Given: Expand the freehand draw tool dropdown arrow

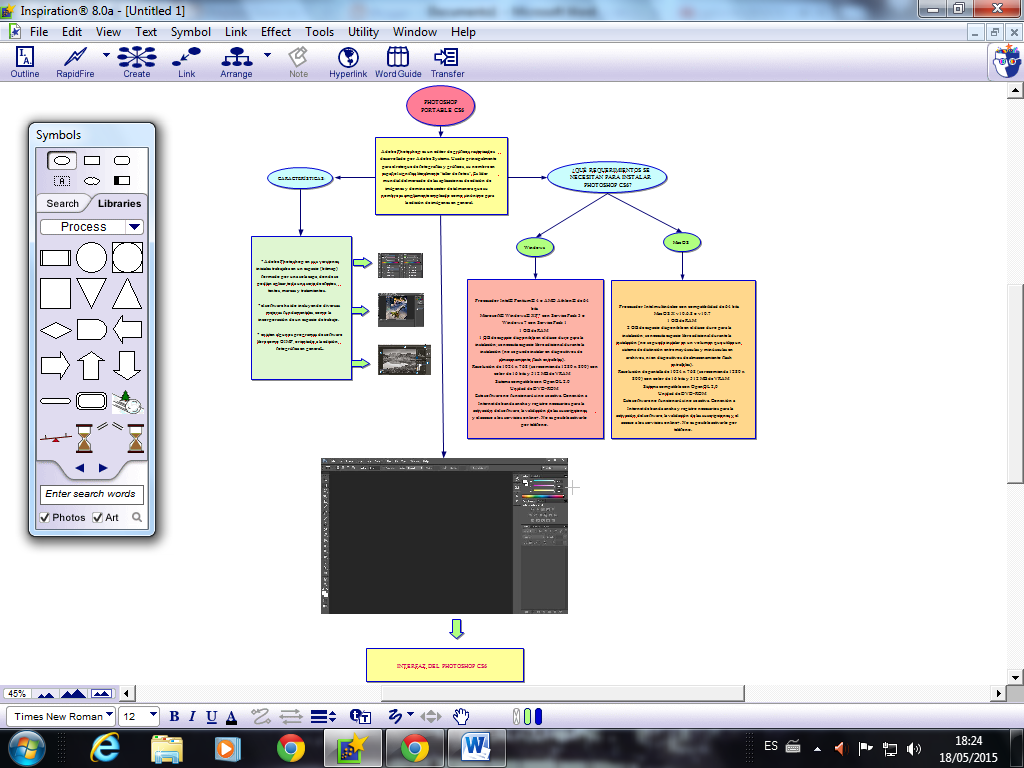Looking at the screenshot, I should 410,714.
